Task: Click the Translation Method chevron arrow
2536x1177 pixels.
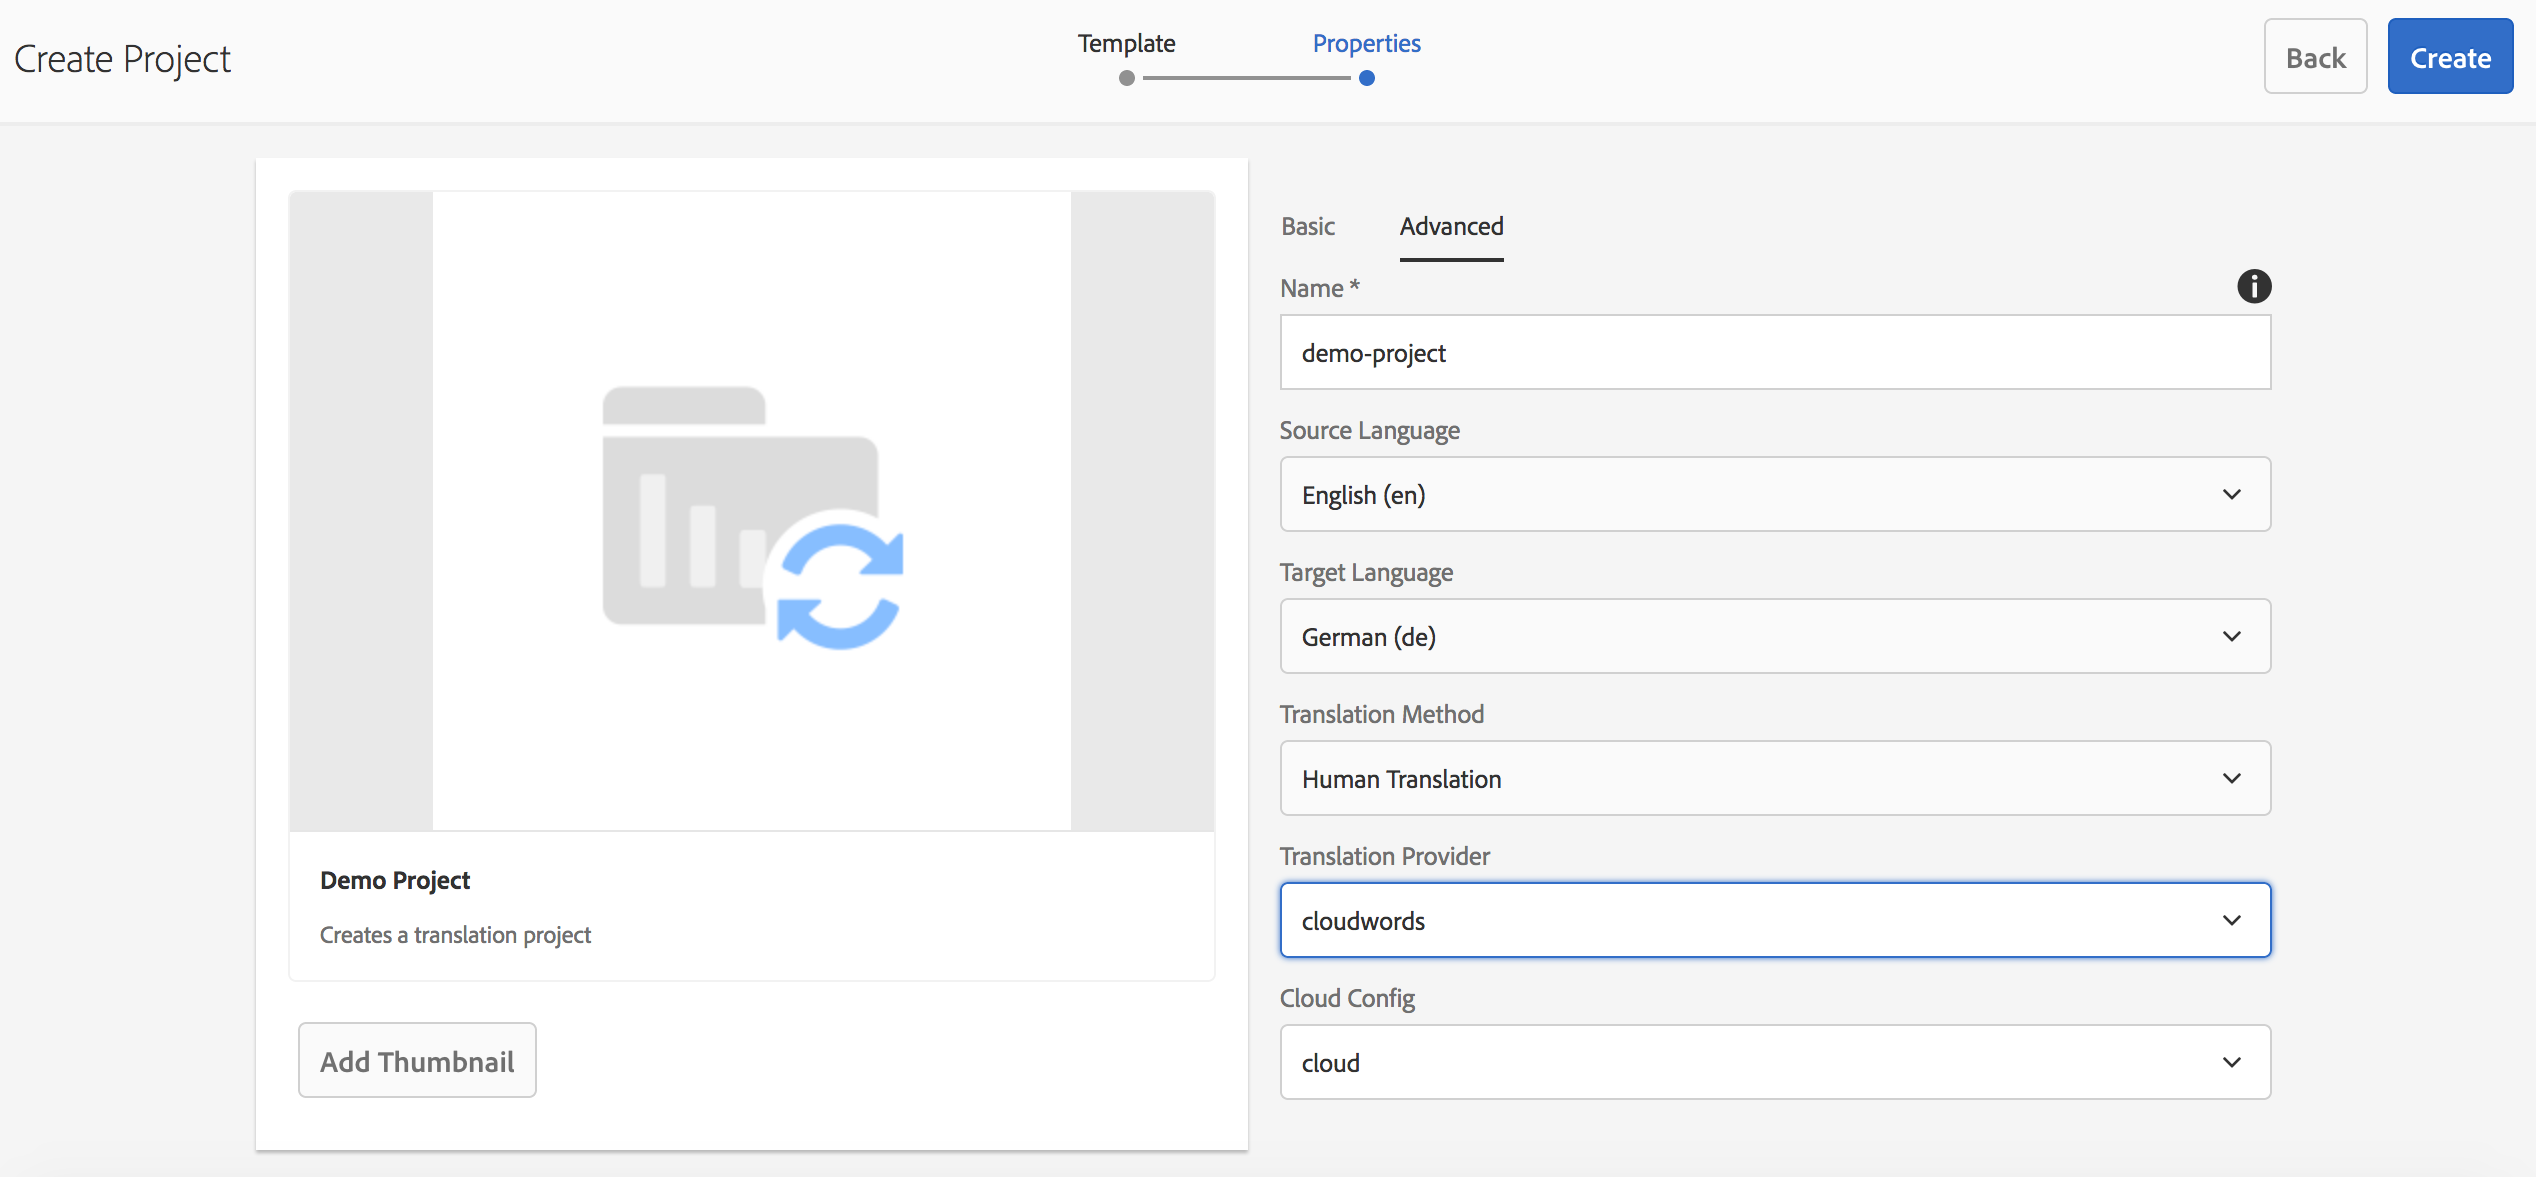Action: coord(2231,779)
